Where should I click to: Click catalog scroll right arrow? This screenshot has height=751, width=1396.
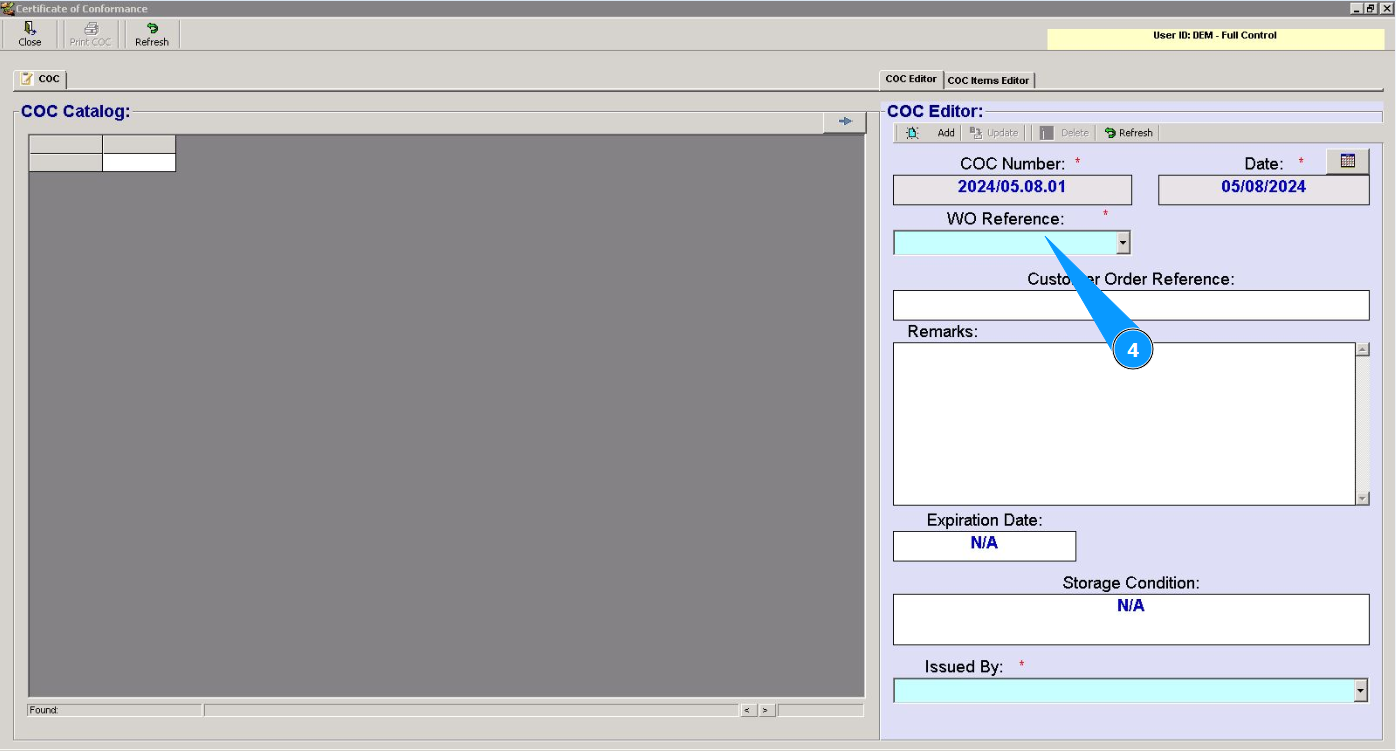click(765, 710)
